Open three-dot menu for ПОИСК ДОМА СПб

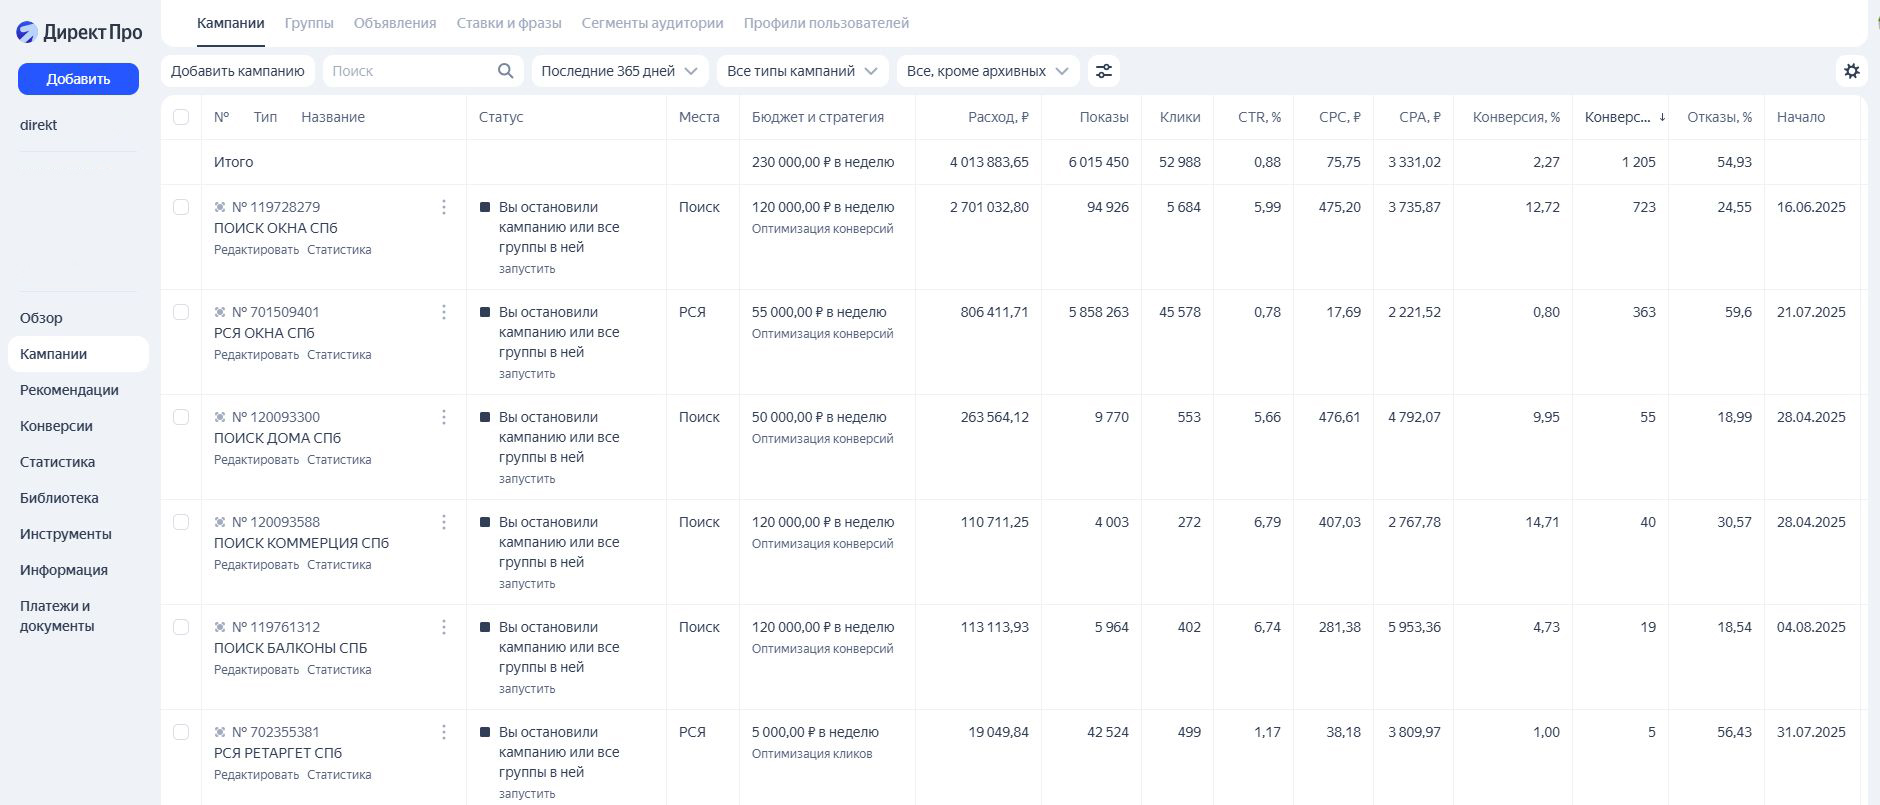point(444,417)
